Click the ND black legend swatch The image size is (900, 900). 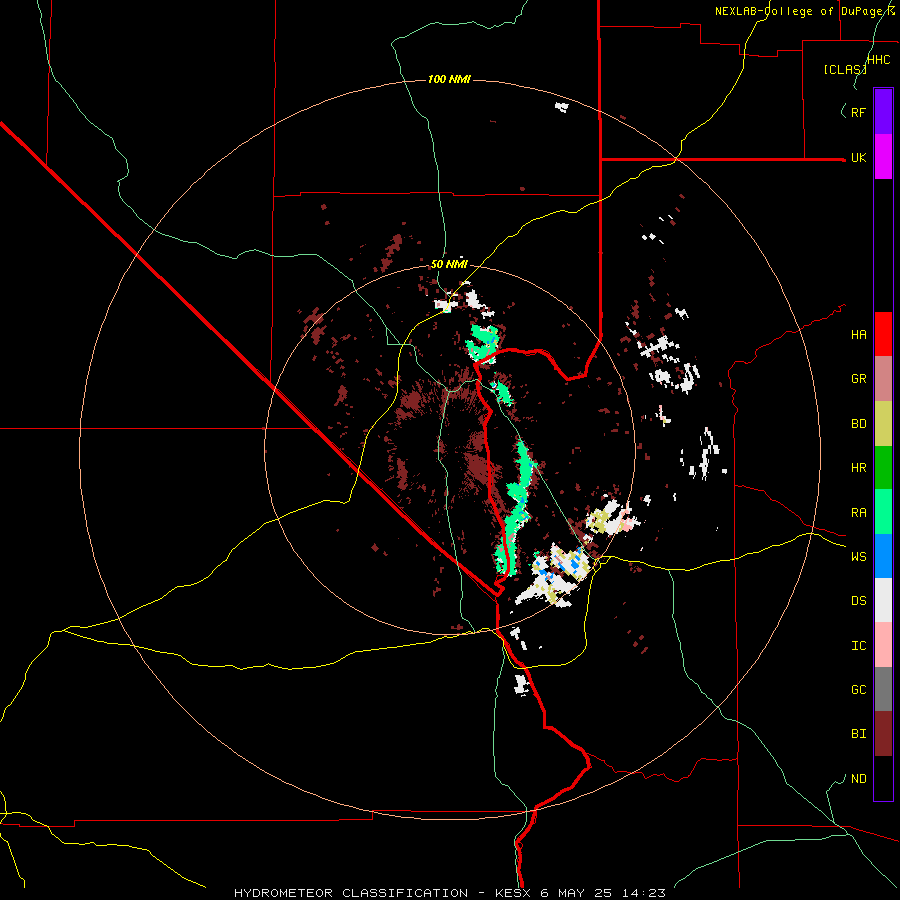coord(883,778)
